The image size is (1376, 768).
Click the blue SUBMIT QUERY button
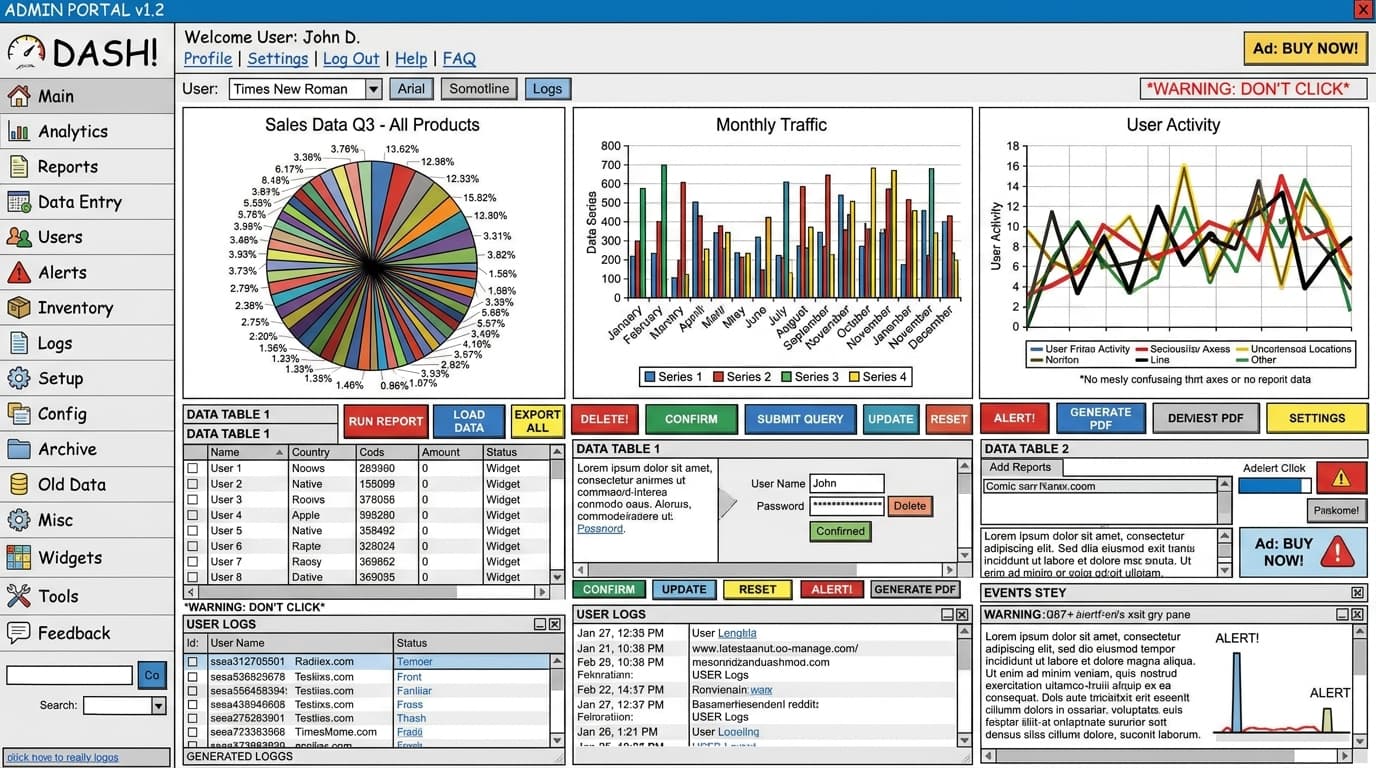click(x=800, y=419)
